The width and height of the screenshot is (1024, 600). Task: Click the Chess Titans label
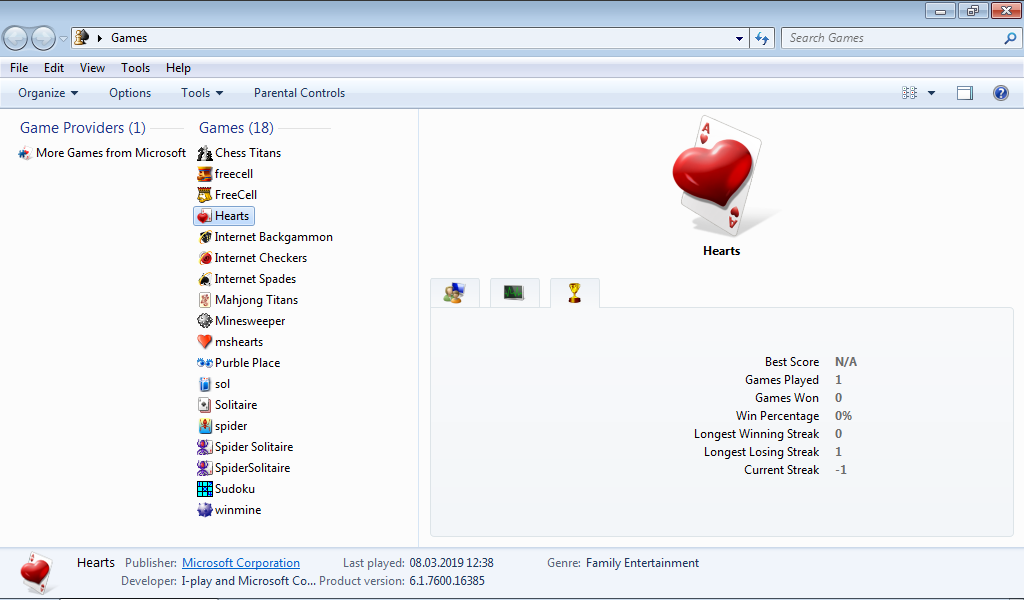pos(248,153)
